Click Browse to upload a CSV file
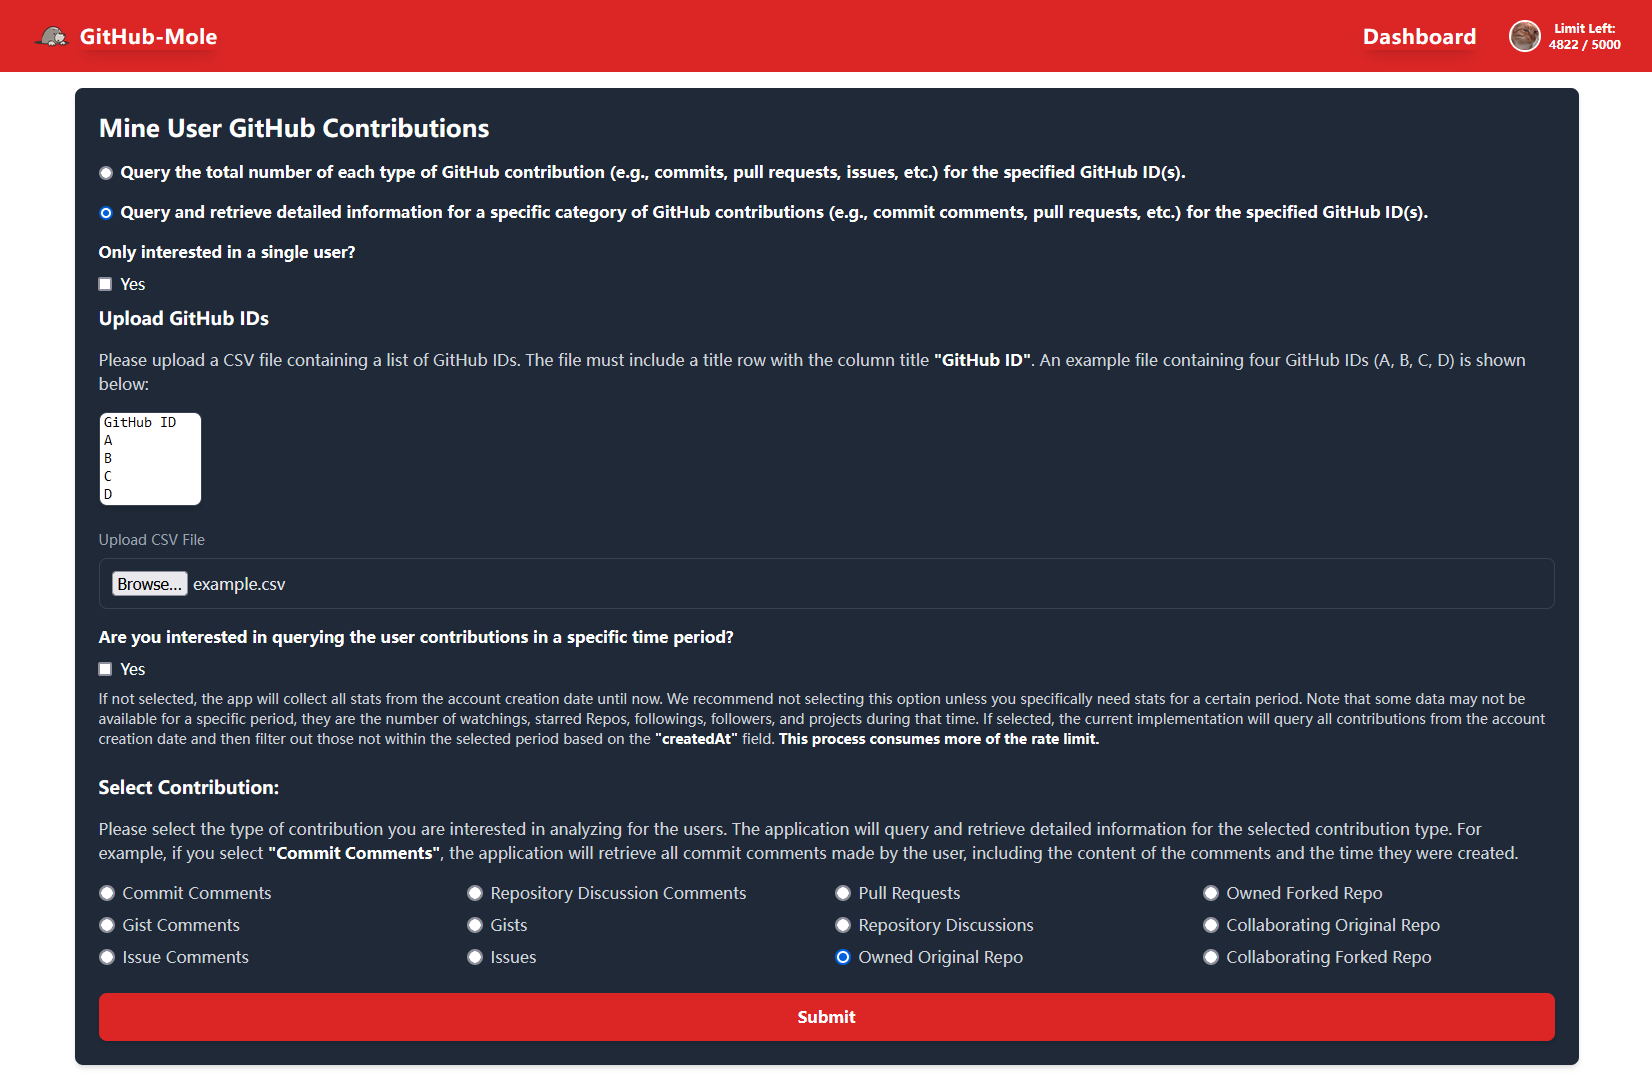Viewport: 1652px width, 1077px height. 149,584
